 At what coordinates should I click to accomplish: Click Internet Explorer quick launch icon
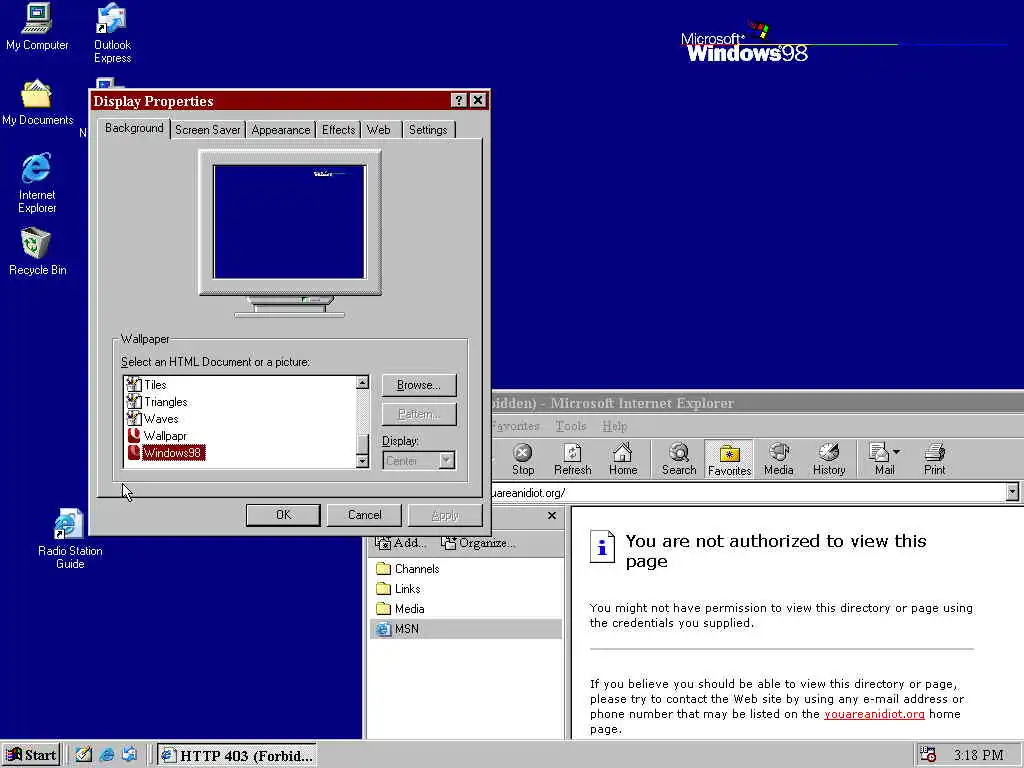pos(106,754)
